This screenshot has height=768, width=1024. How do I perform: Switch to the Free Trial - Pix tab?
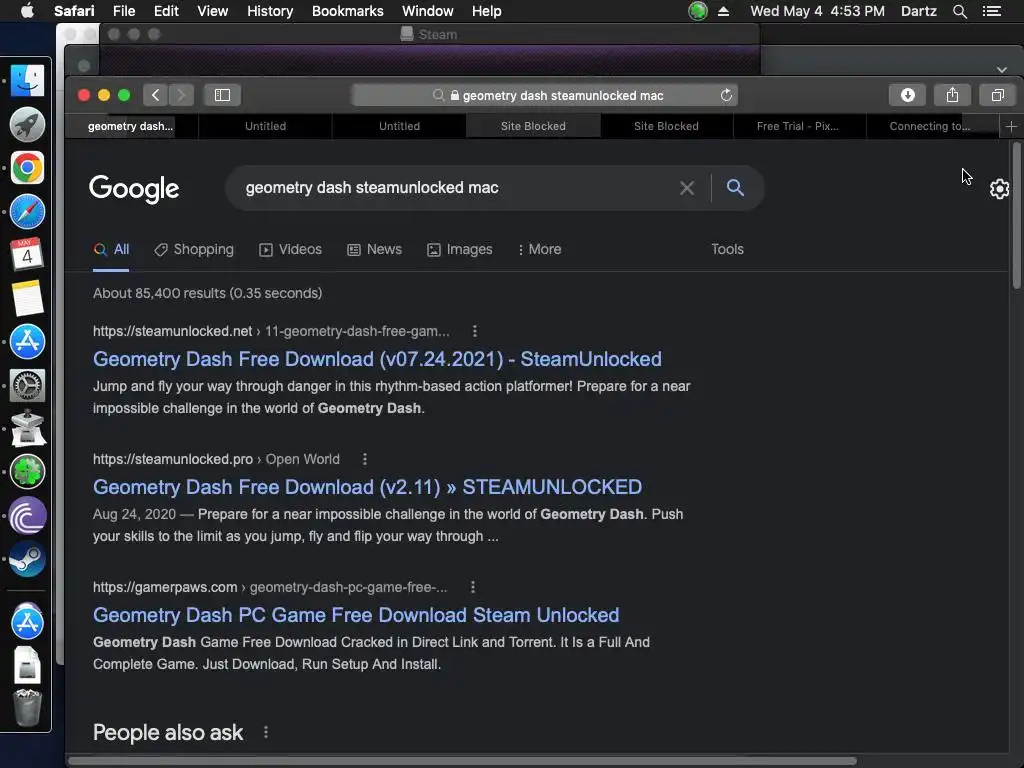(x=797, y=126)
